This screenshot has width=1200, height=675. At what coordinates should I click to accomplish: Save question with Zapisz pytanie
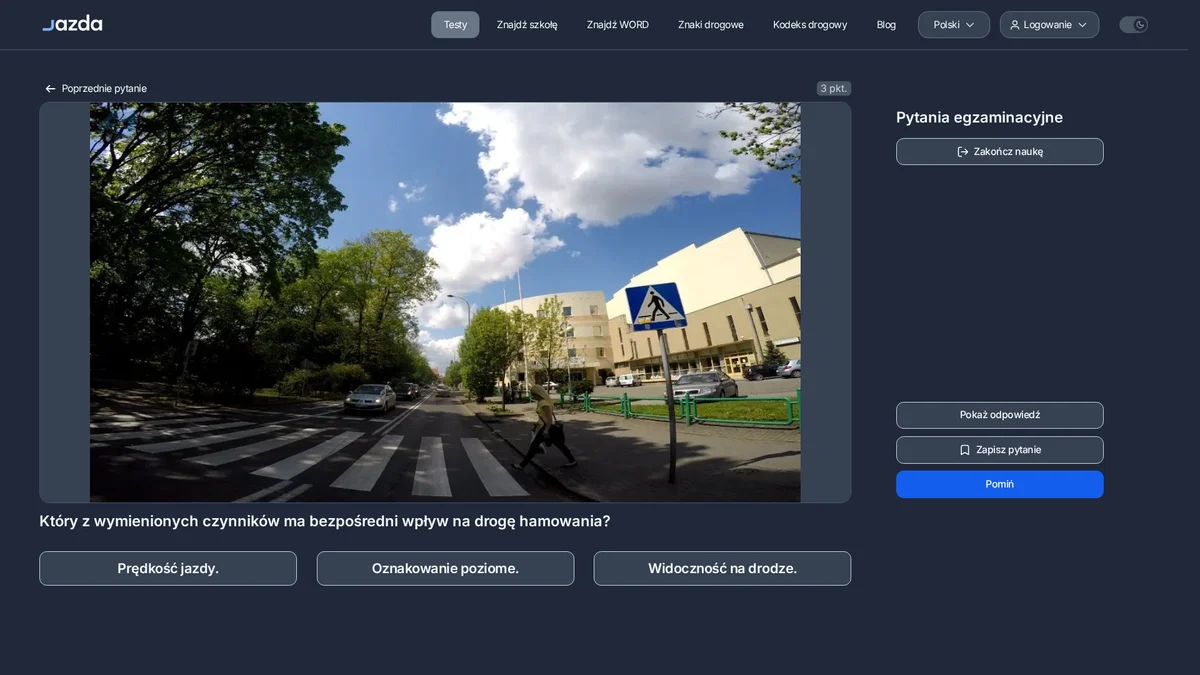point(1000,450)
